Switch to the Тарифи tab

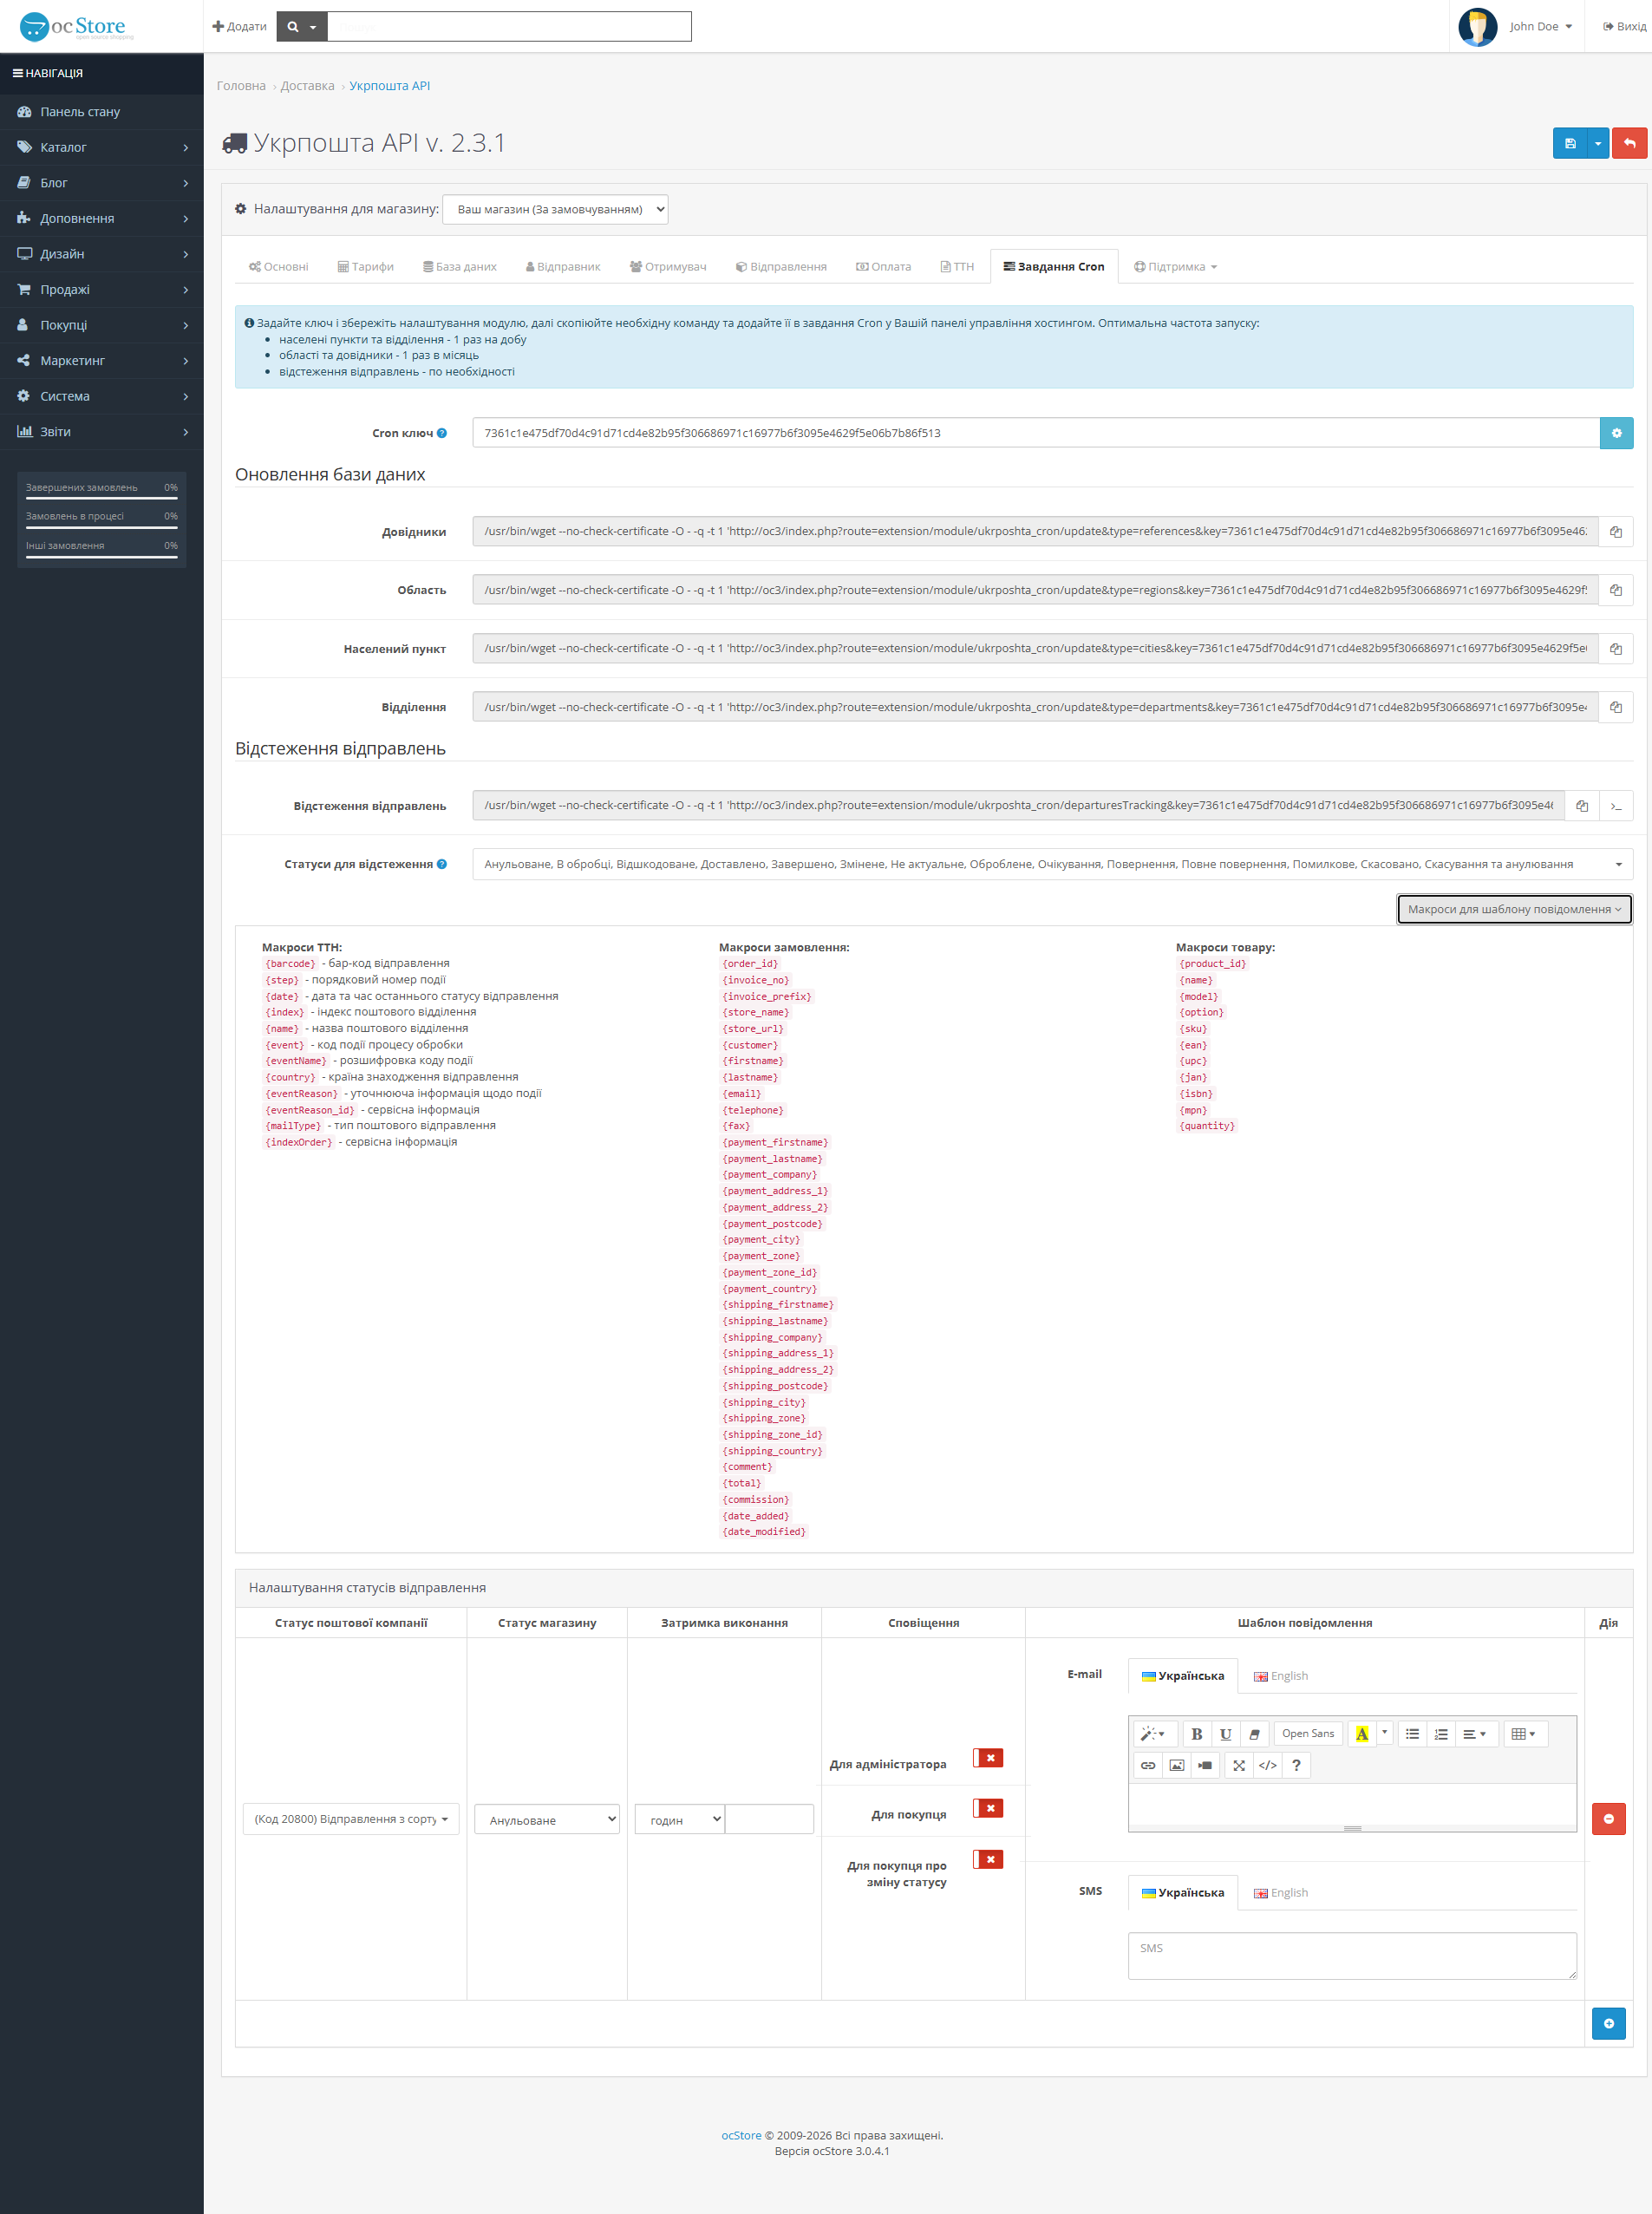(365, 267)
